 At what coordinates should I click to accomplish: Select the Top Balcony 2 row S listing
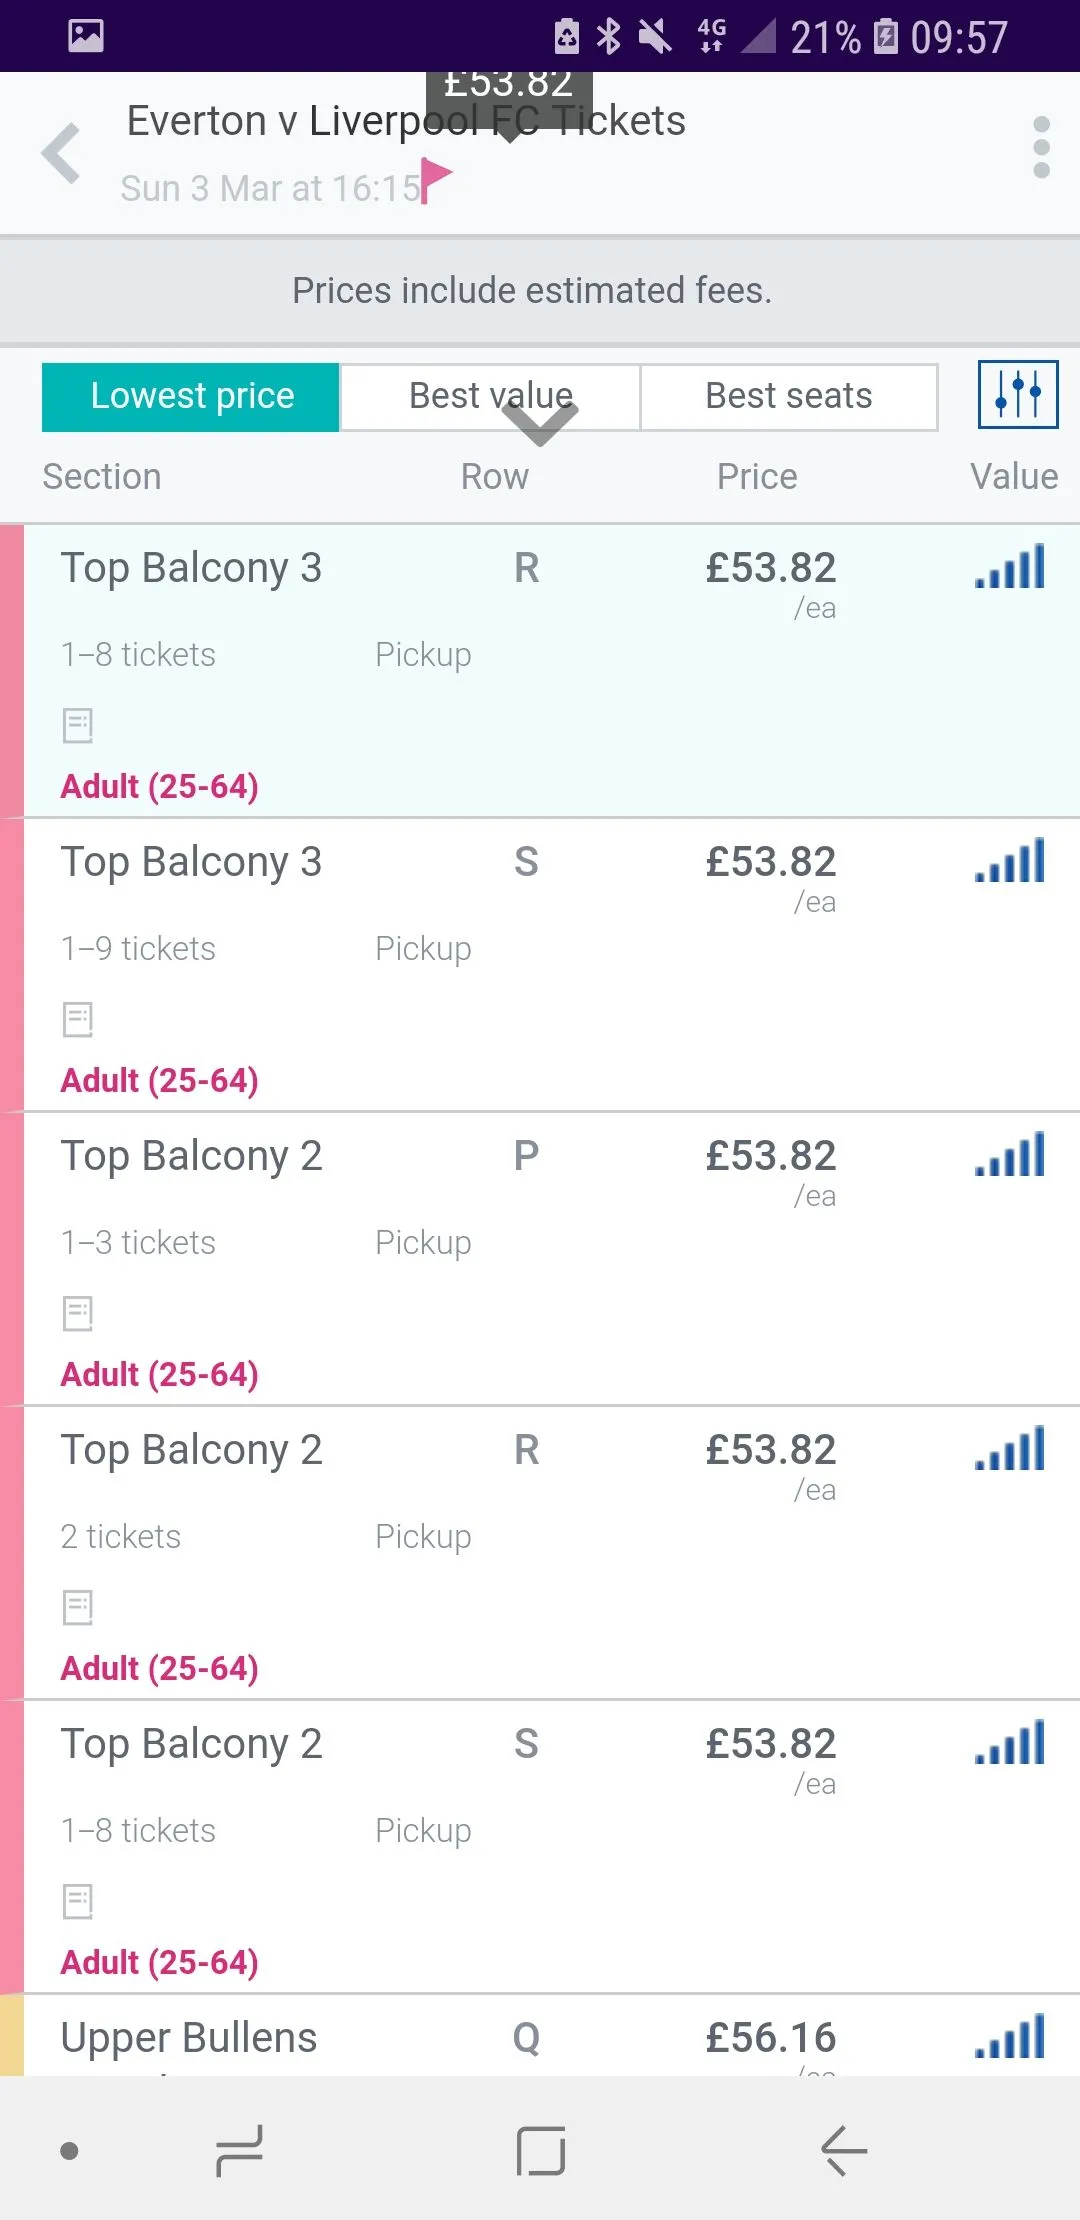[540, 1846]
